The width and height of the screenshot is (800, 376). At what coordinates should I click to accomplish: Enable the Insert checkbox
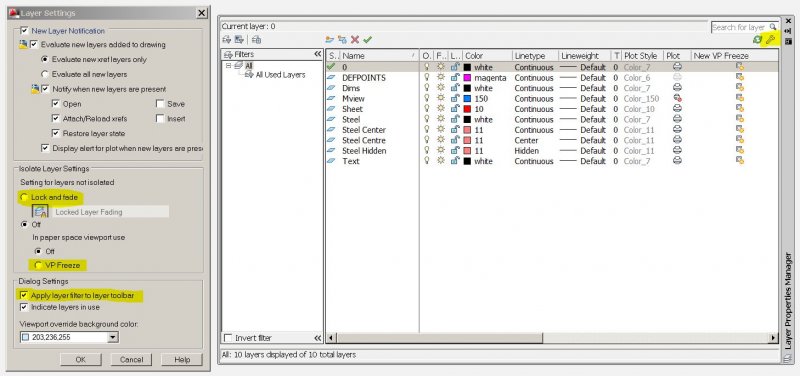[x=160, y=118]
